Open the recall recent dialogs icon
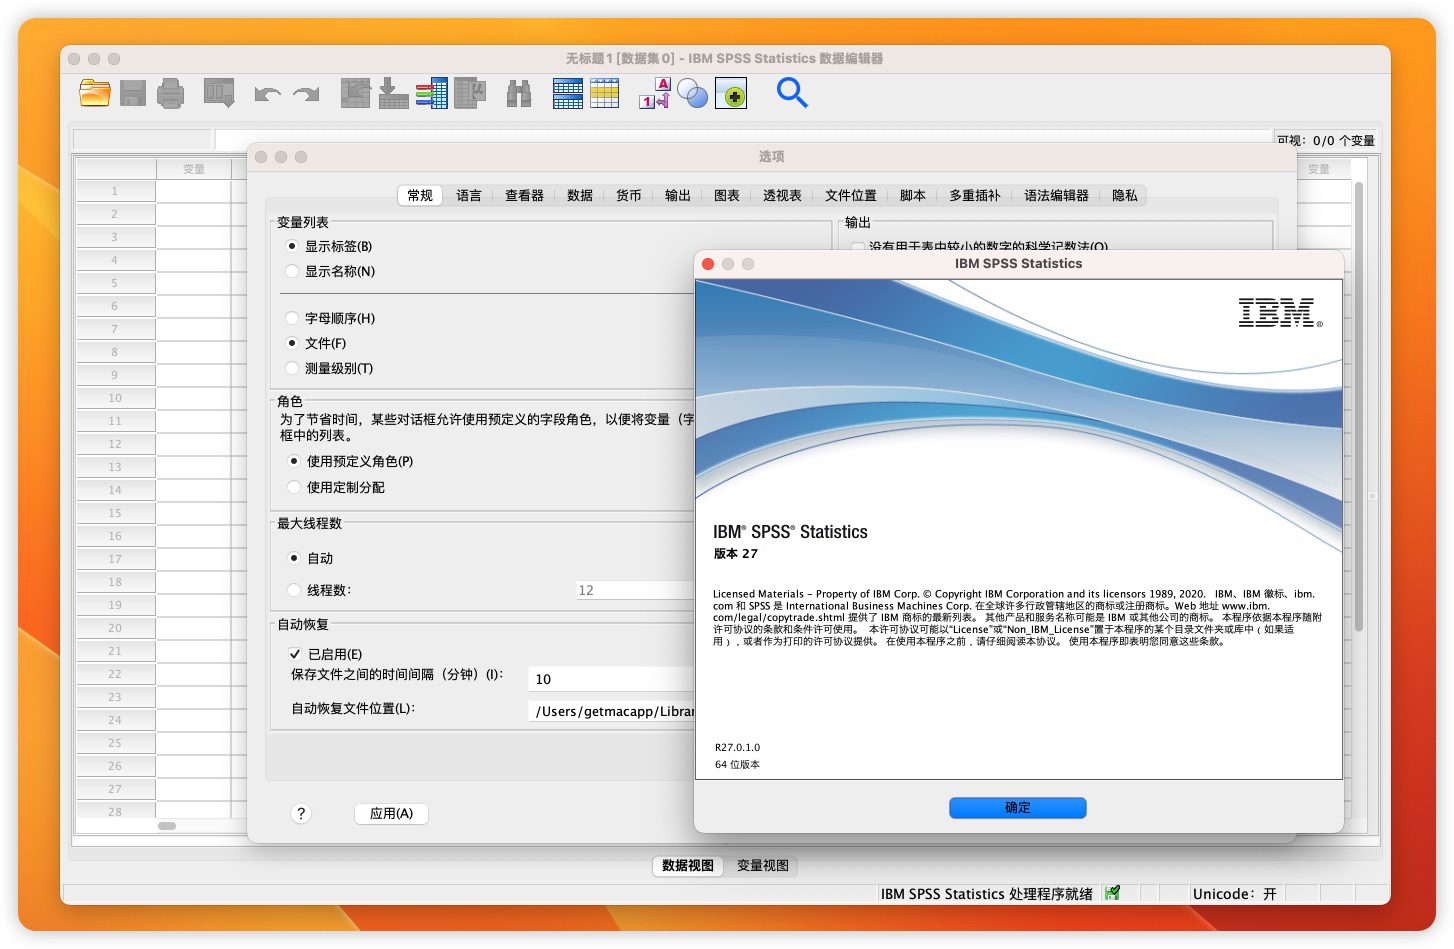Viewport: 1454px width, 949px height. (x=218, y=93)
